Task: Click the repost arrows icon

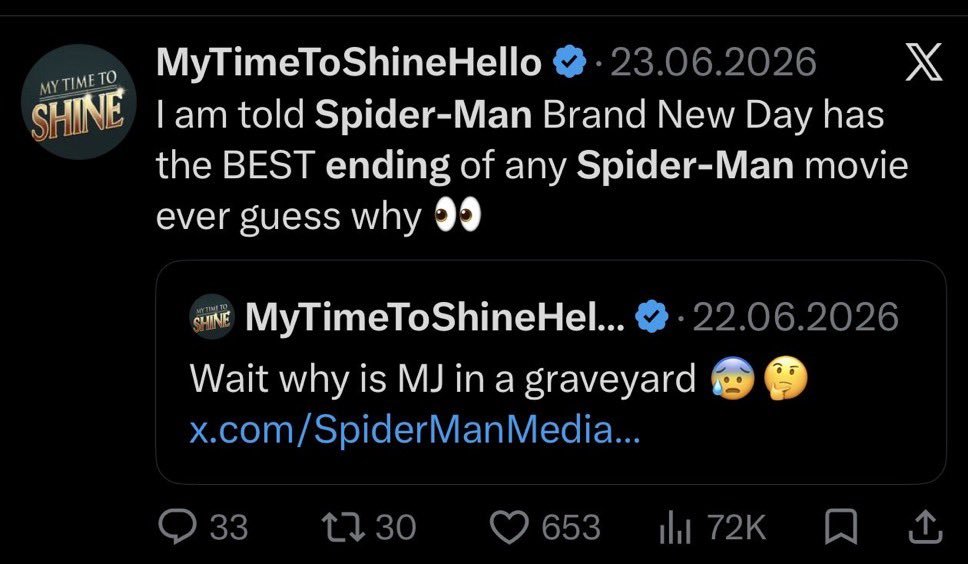Action: pyautogui.click(x=344, y=527)
